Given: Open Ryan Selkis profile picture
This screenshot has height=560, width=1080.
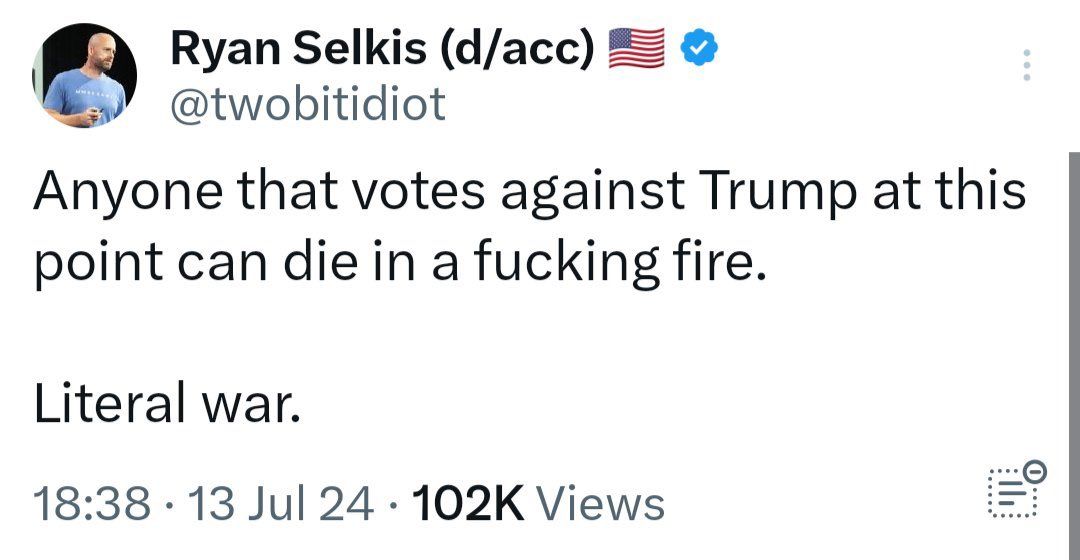Looking at the screenshot, I should coord(85,76).
